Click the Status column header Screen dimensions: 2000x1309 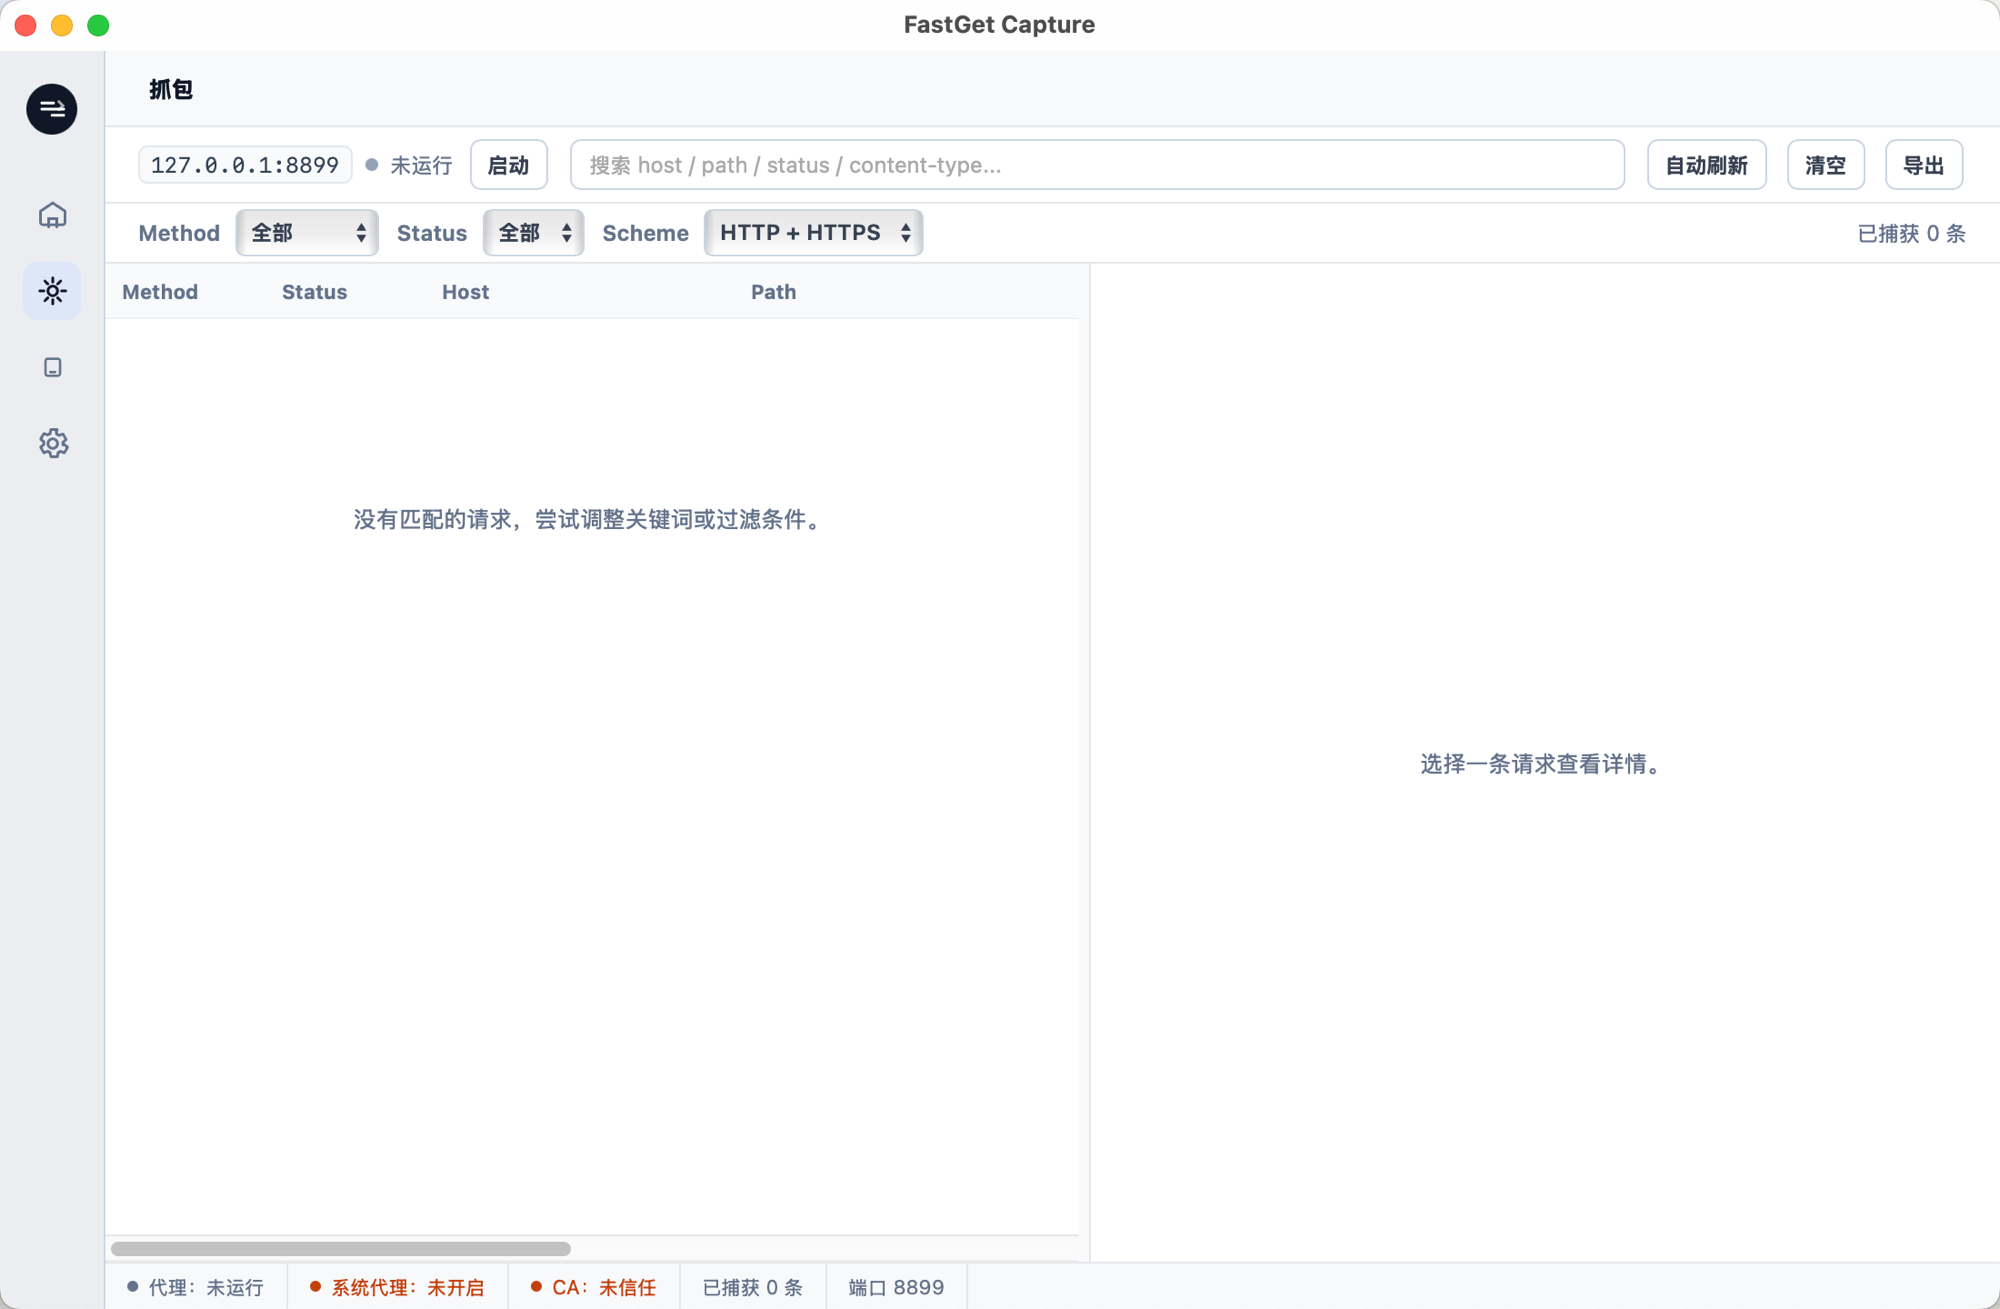[314, 292]
